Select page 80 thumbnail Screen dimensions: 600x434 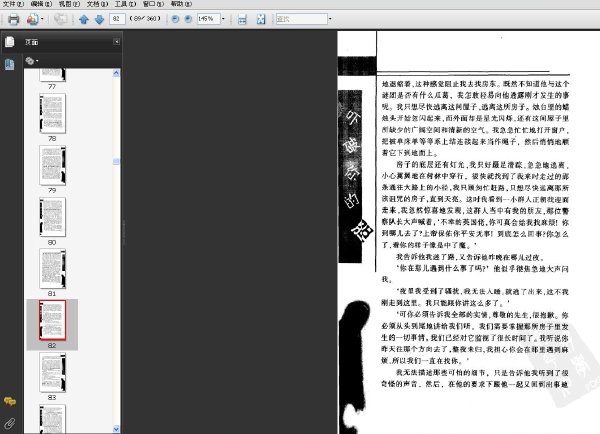(52, 217)
